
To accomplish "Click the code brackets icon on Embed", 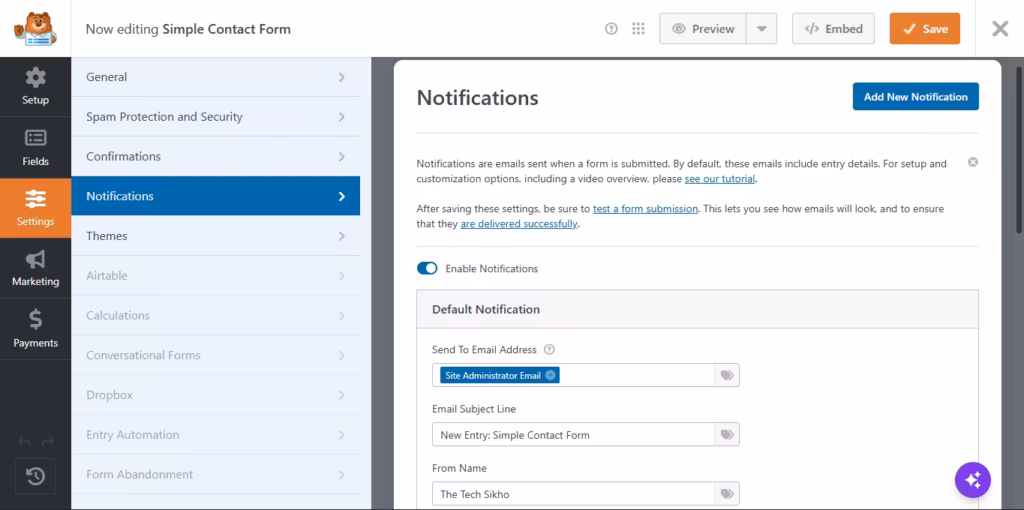I will coord(812,29).
